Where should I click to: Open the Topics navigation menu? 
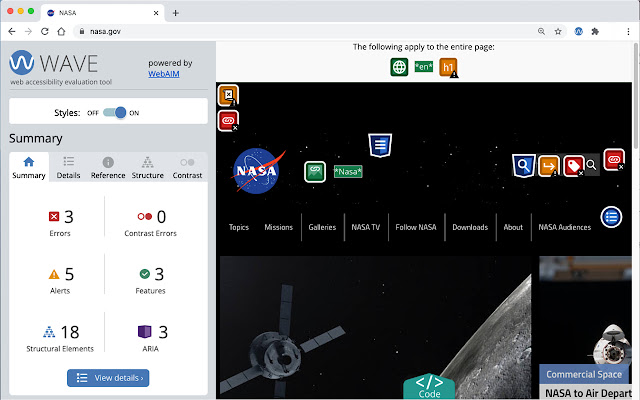coord(238,227)
